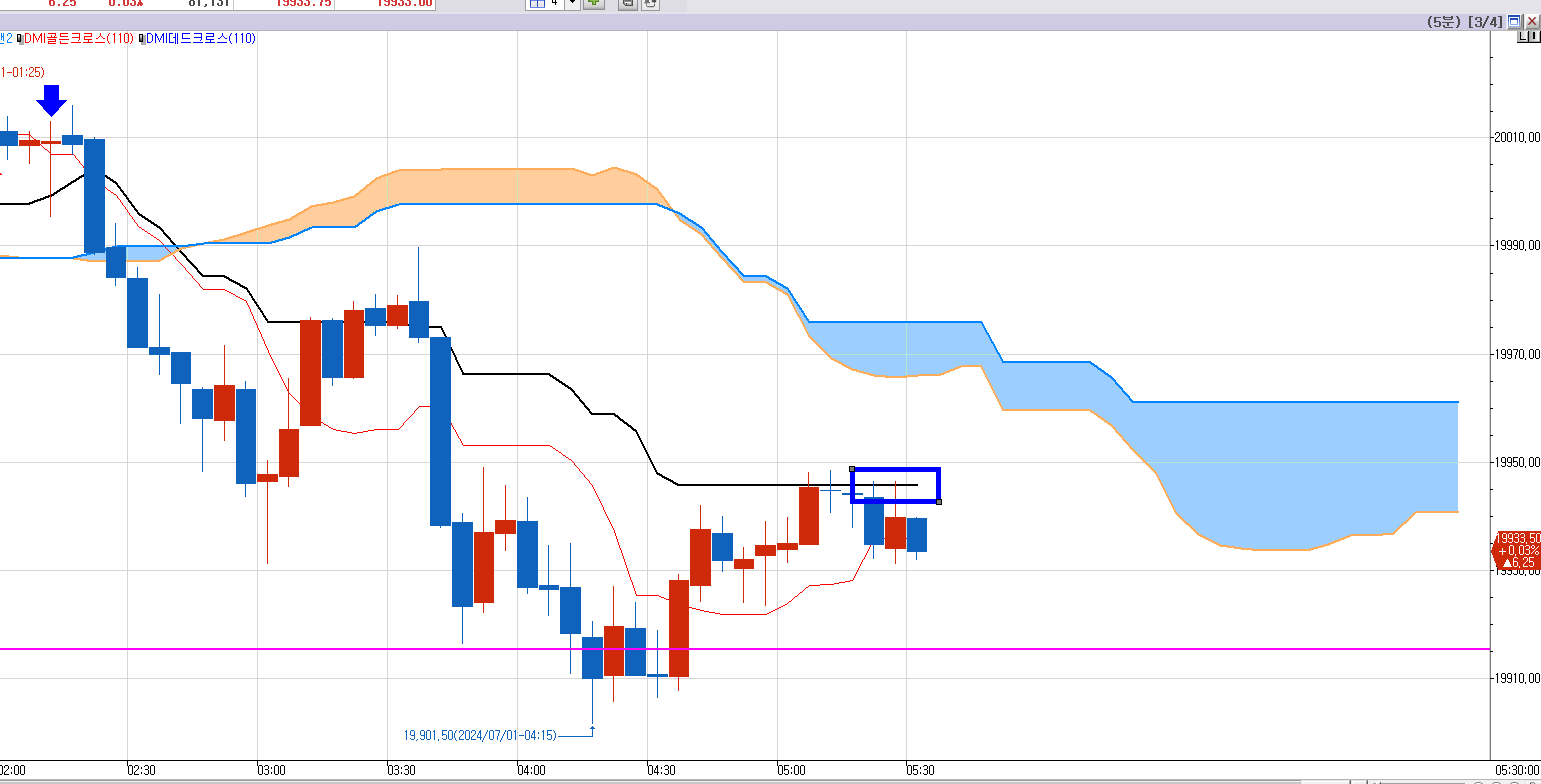Close the 5분 chart pane
Image resolution: width=1541 pixels, height=784 pixels.
tap(1532, 21)
